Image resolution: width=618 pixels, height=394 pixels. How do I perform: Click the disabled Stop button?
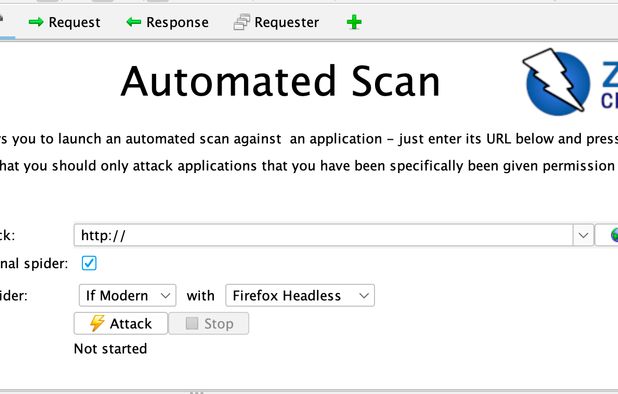(x=209, y=323)
